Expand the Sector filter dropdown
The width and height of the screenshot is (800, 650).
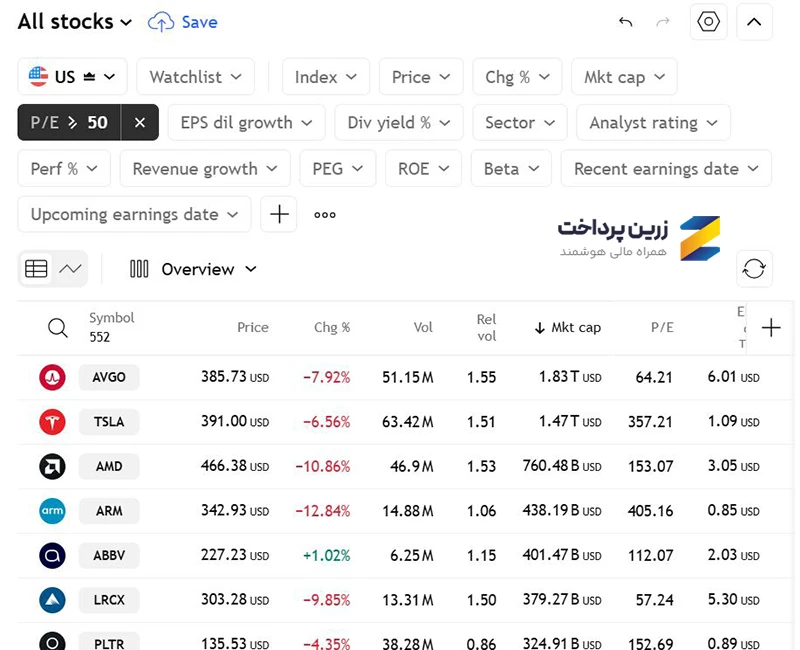(520, 122)
